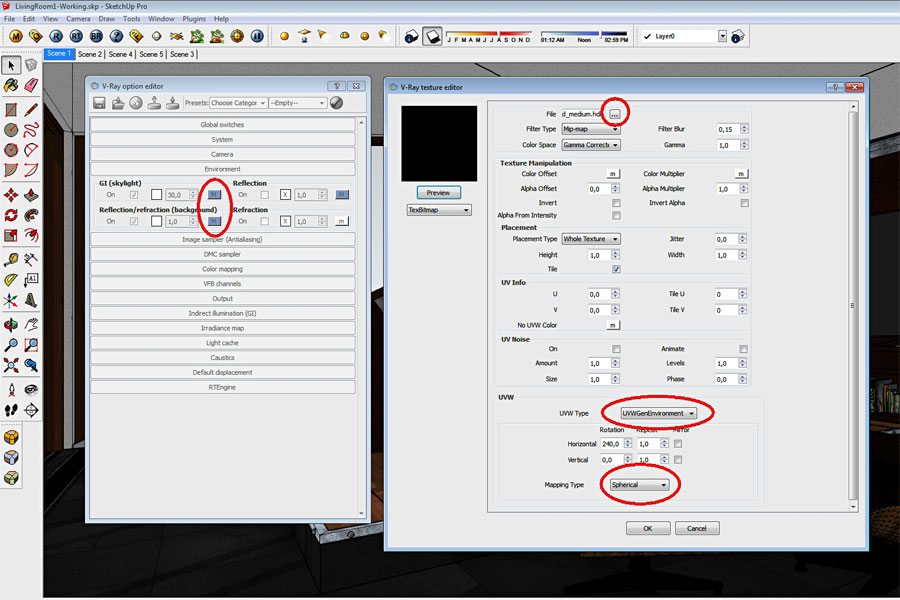The image size is (900, 600).
Task: Activate the Walk footprints tool
Action: pyautogui.click(x=11, y=410)
